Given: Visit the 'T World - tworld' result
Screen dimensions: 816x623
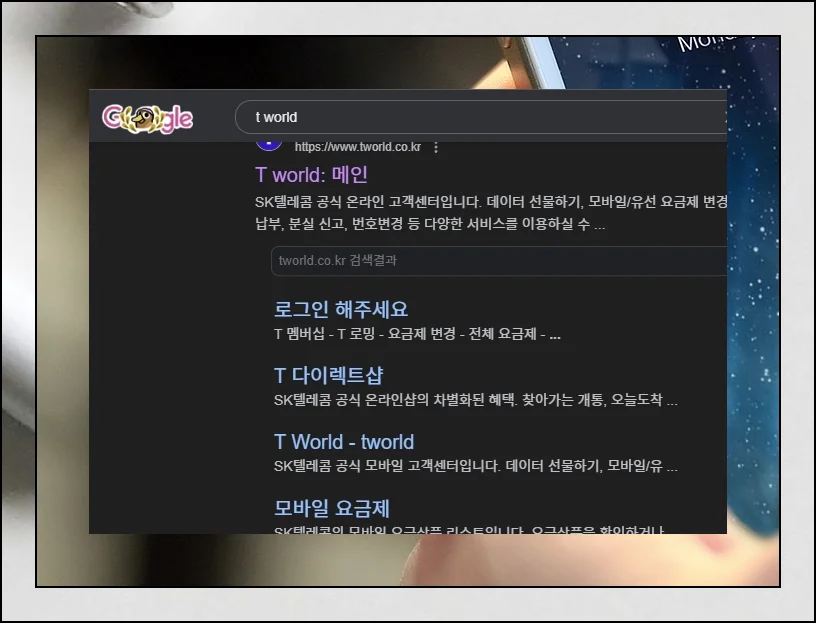Looking at the screenshot, I should 344,442.
